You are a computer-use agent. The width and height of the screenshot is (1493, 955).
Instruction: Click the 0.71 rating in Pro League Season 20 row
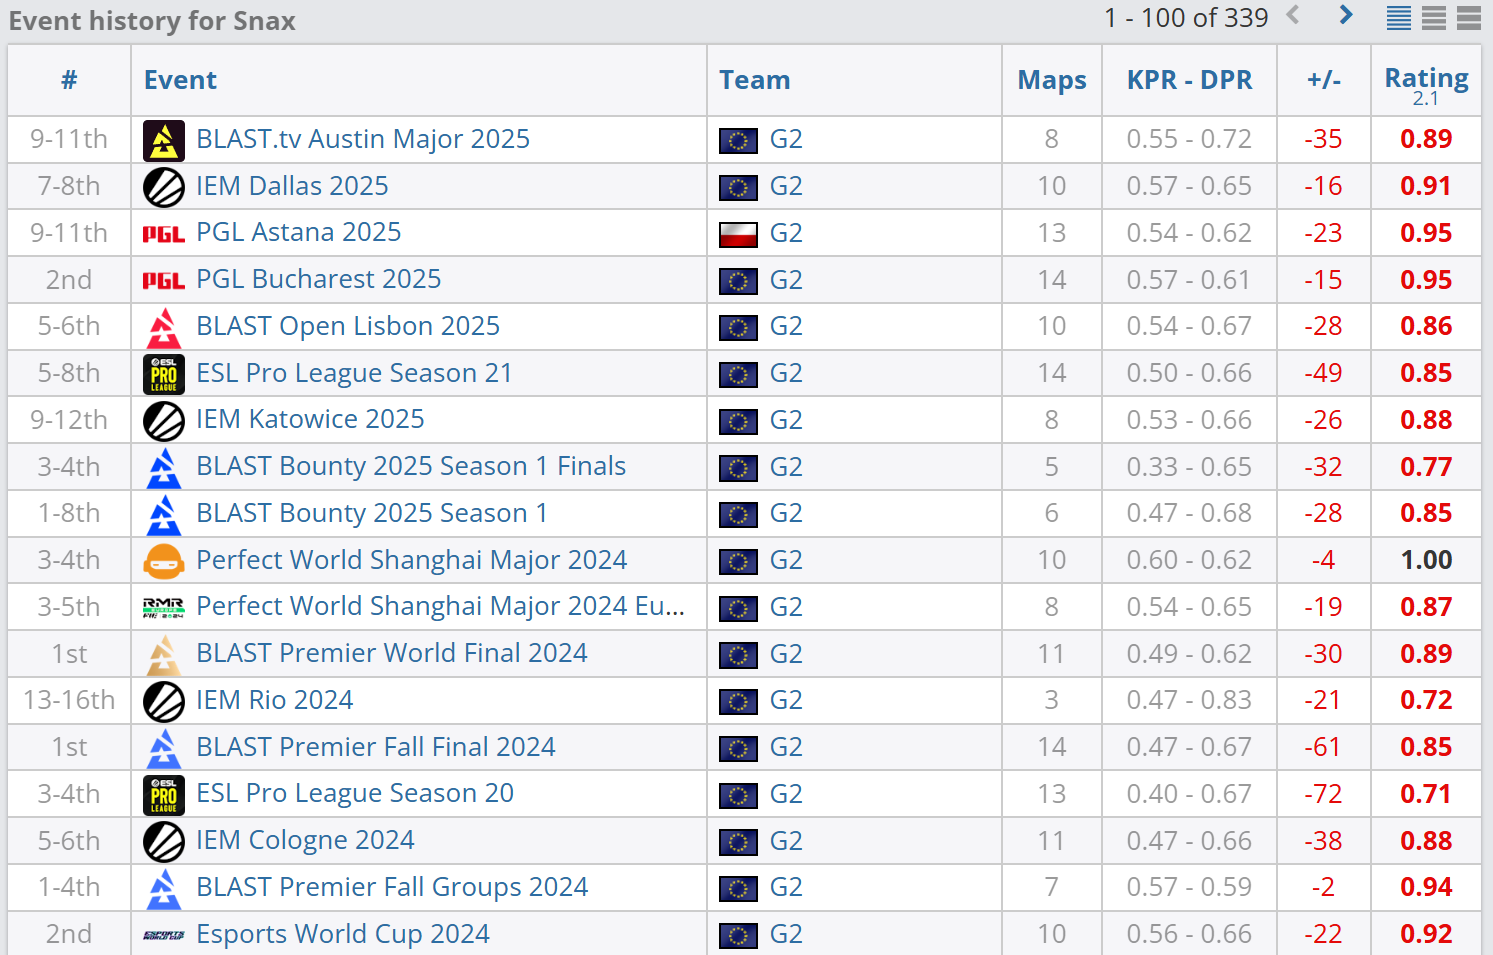coord(1426,794)
